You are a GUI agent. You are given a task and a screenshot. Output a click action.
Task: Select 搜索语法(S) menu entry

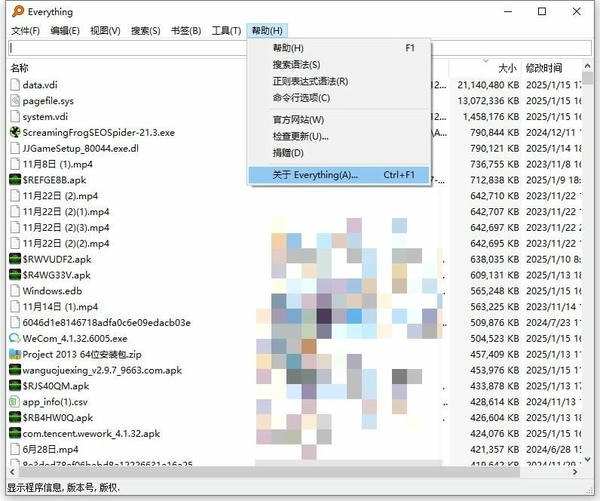click(x=339, y=65)
